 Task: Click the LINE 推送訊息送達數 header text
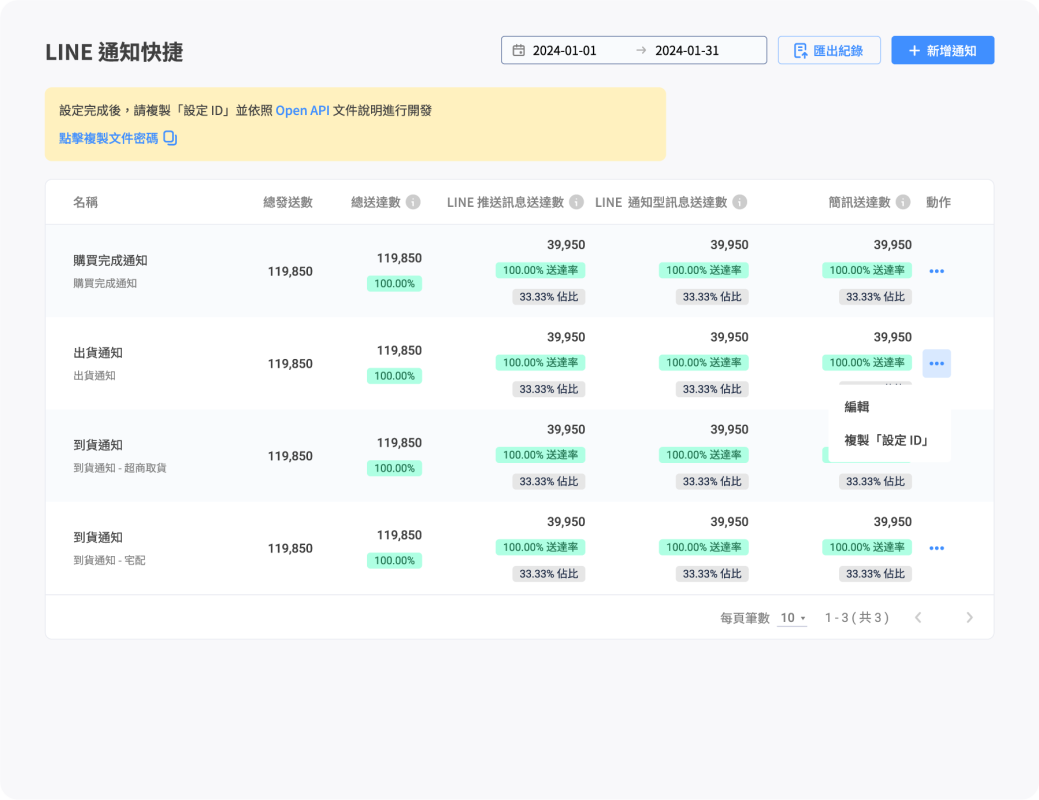[505, 202]
